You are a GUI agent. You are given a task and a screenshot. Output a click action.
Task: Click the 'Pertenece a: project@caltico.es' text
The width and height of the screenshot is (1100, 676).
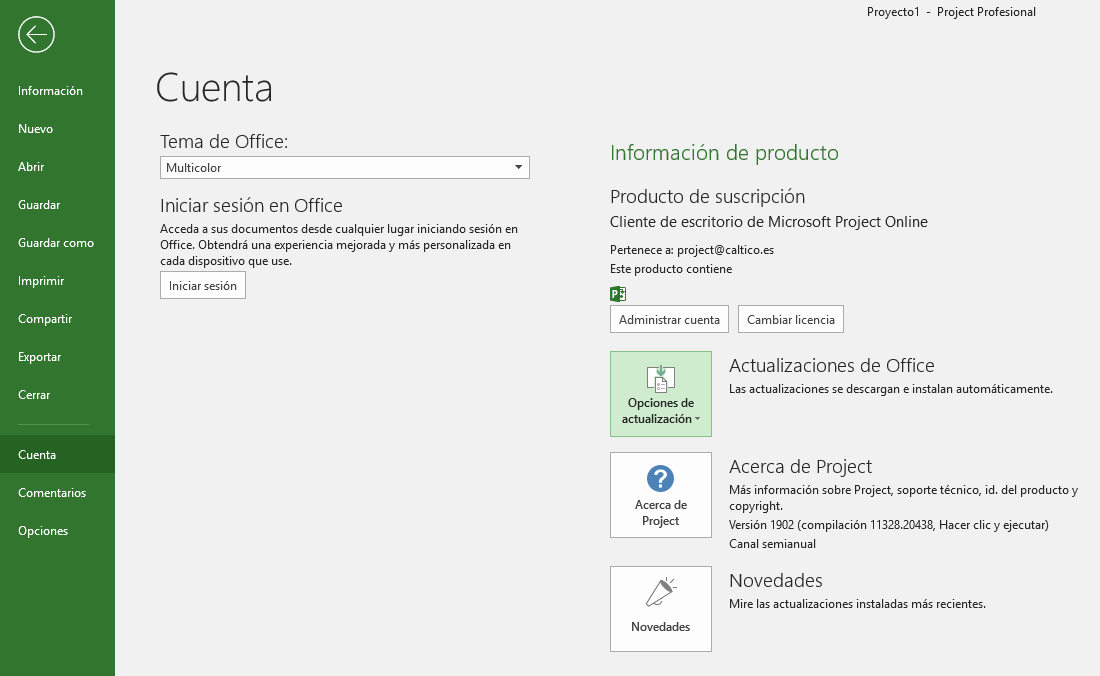(x=692, y=250)
